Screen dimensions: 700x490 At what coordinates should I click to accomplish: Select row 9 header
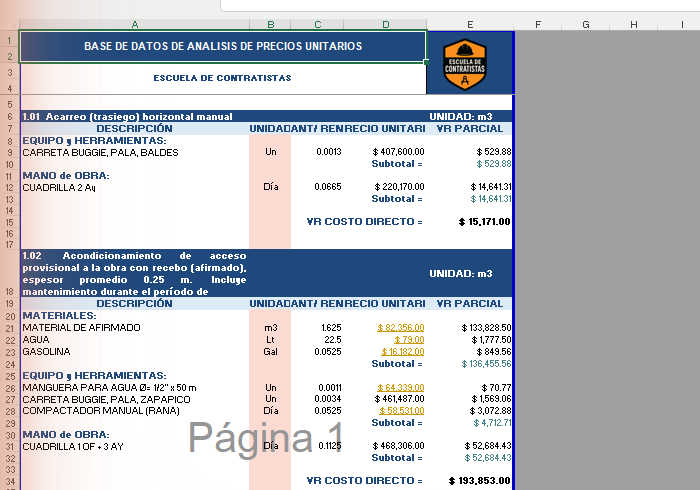(x=9, y=153)
